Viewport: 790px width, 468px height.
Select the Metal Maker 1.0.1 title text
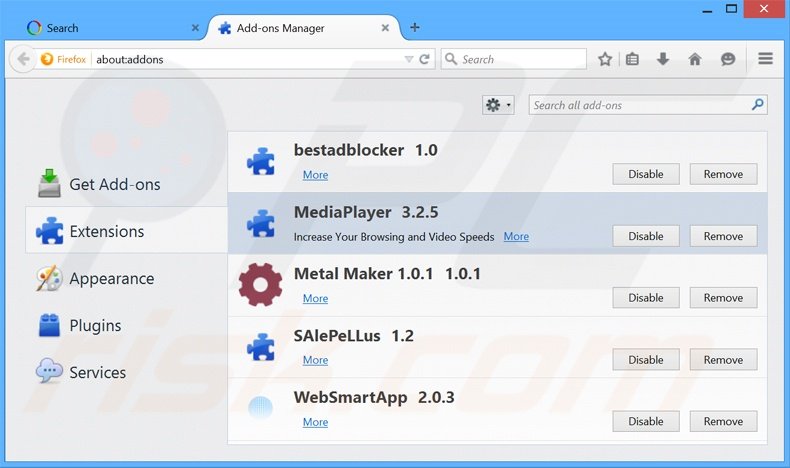coord(387,274)
